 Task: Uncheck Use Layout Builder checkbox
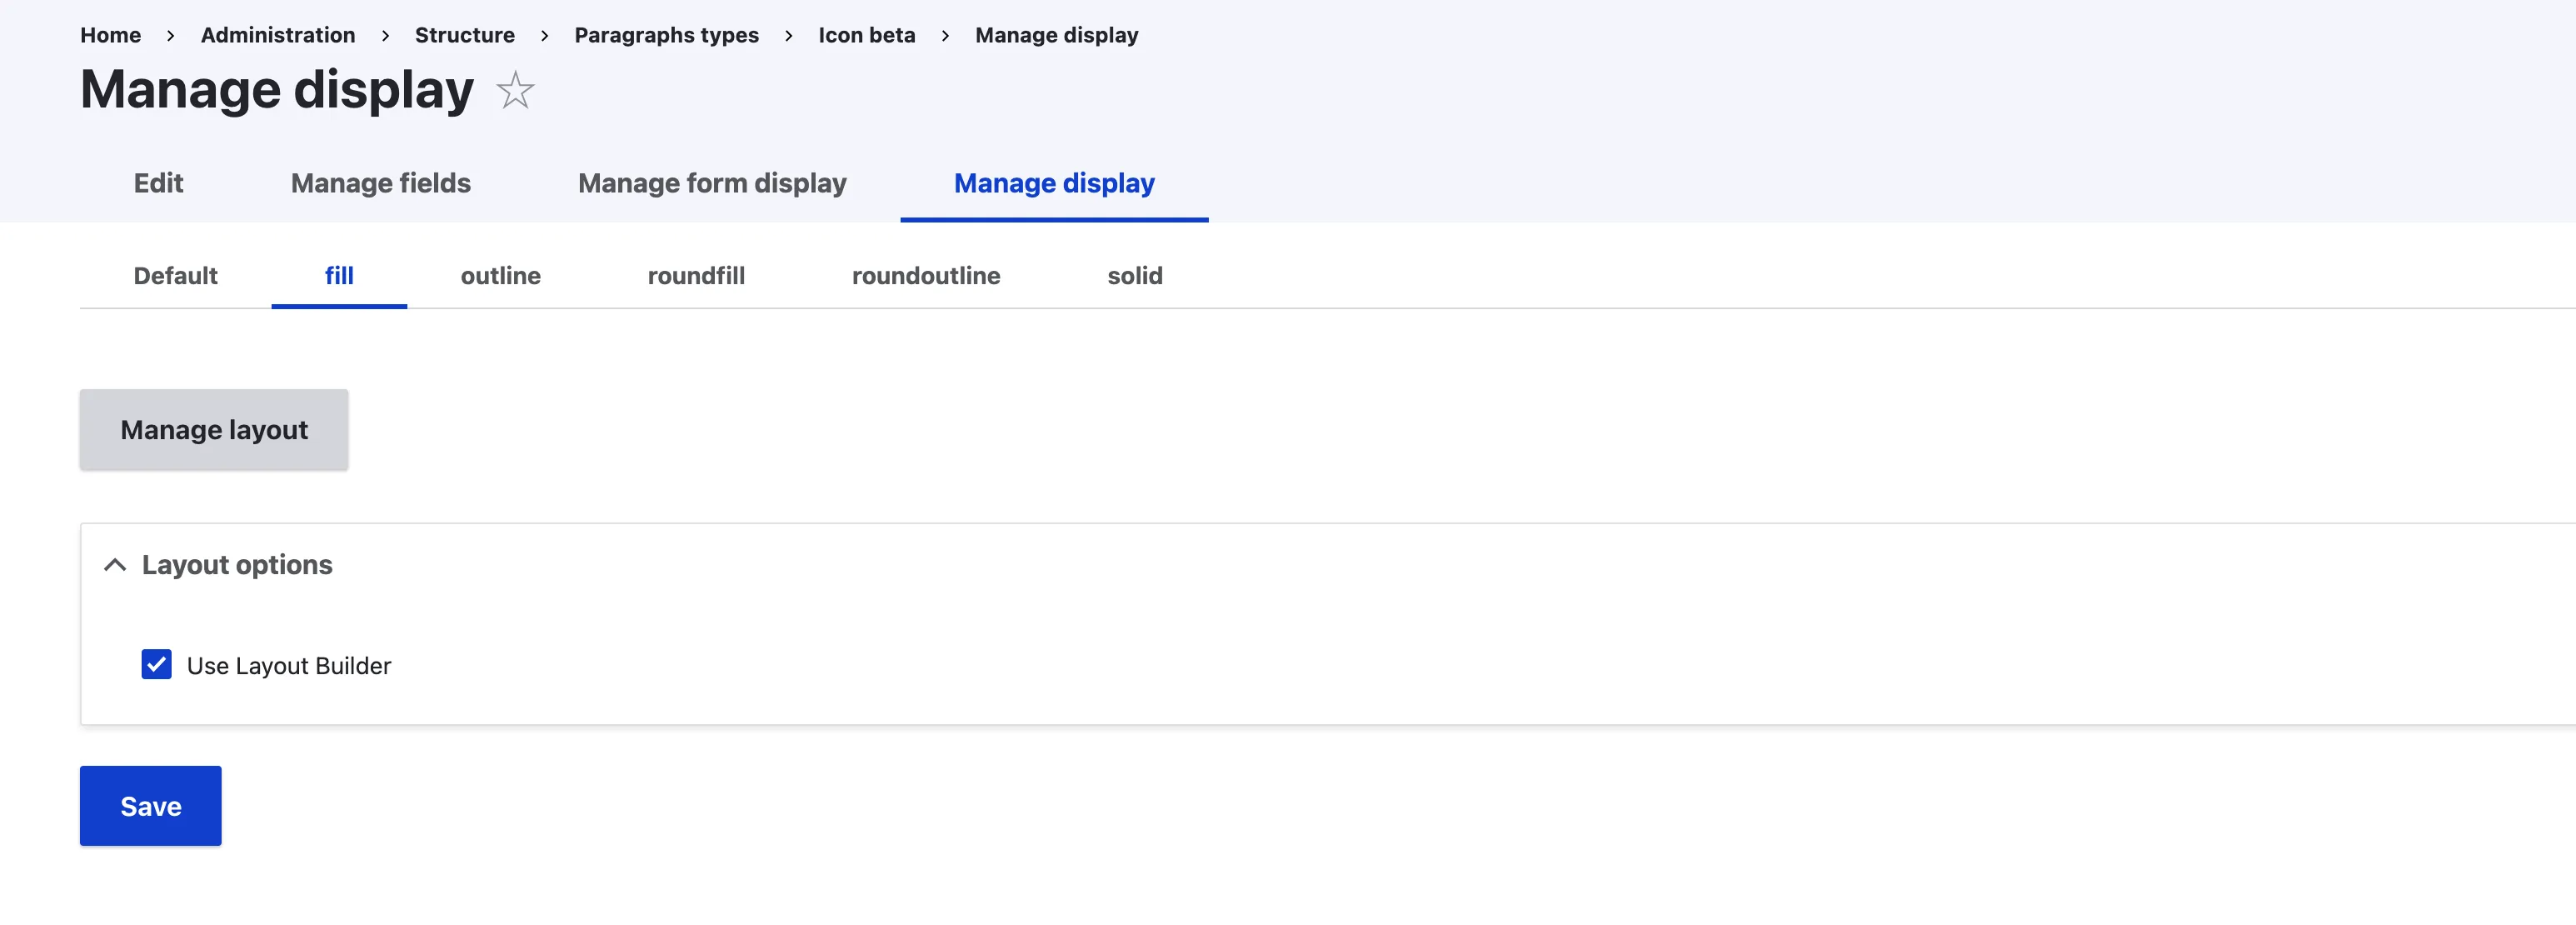[x=157, y=665]
